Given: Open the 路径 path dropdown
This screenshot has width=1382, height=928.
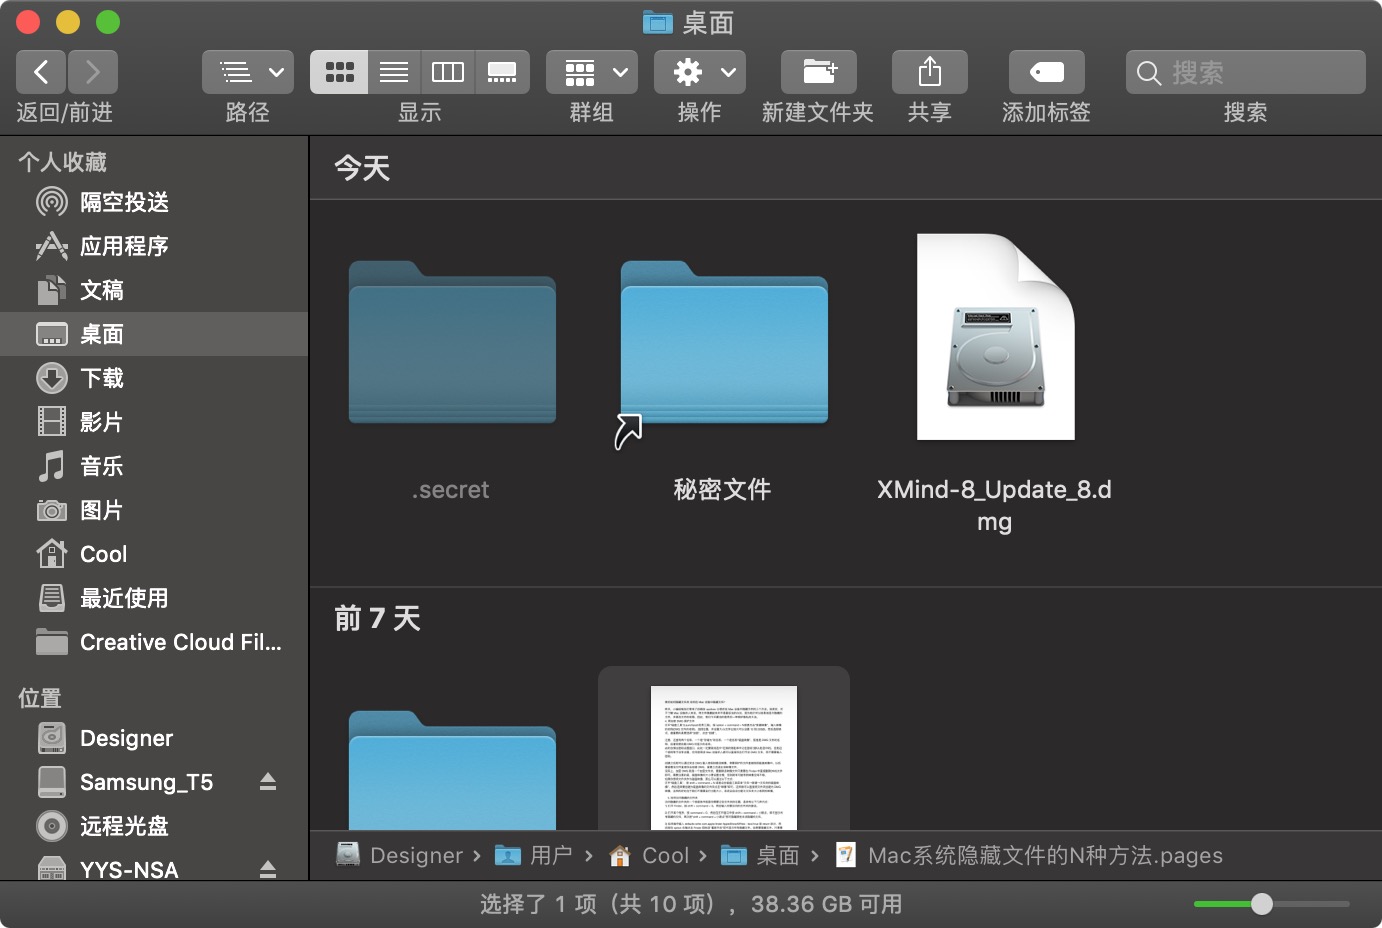Looking at the screenshot, I should [x=248, y=72].
